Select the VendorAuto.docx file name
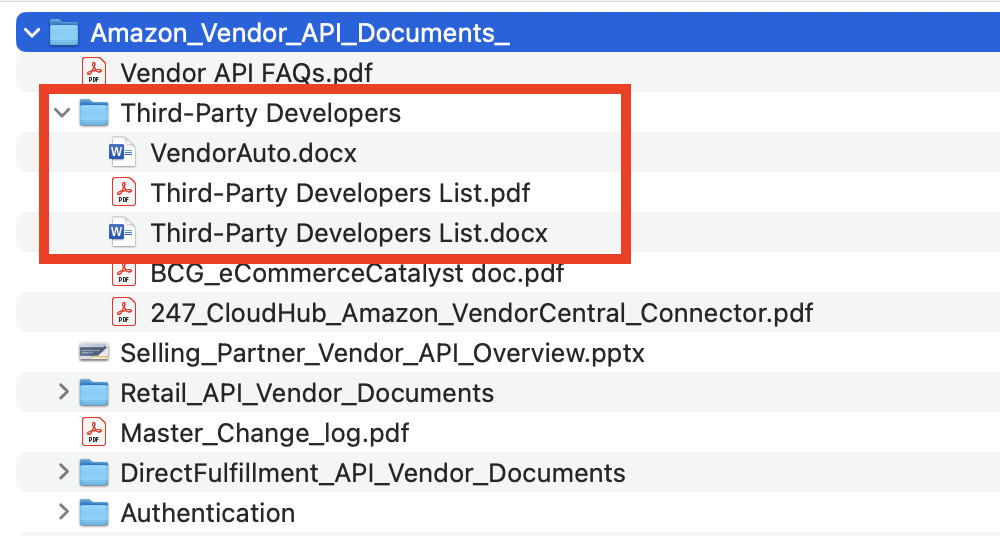Screen dimensions: 1000x536 253,153
